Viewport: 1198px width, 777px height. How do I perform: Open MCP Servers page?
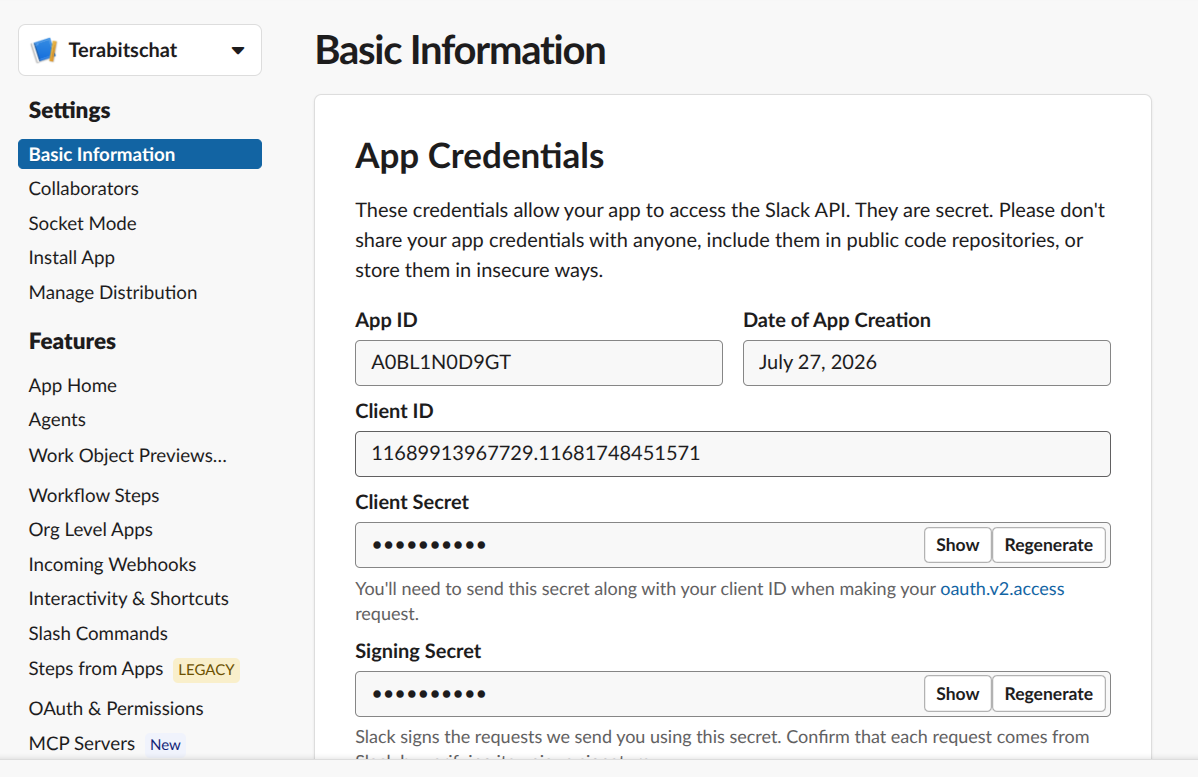click(82, 744)
